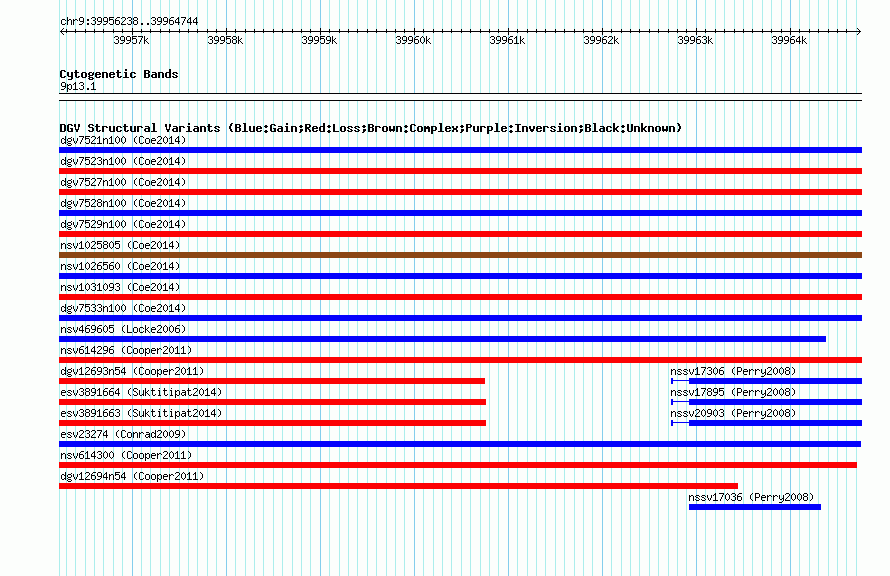The image size is (890, 576).
Task: Click the 39962k ruler position label
Action: 601,40
